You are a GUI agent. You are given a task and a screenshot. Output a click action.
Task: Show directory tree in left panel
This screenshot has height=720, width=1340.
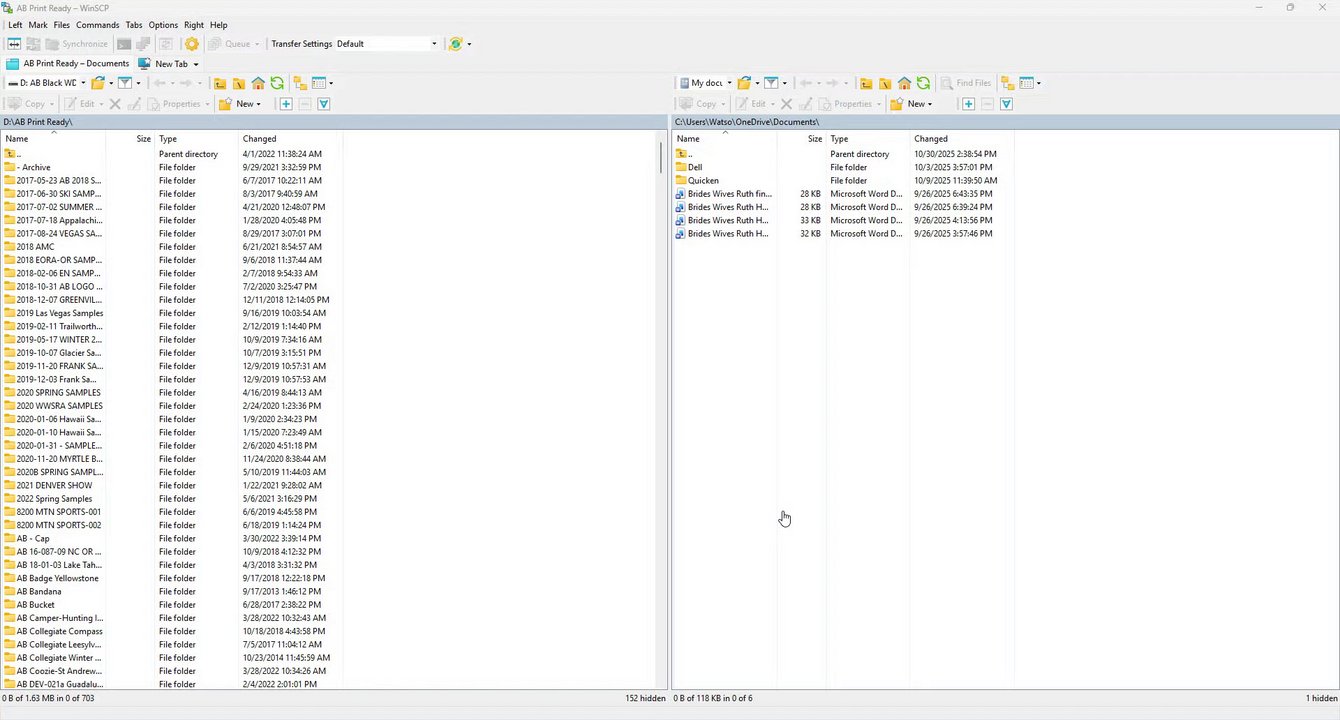pyautogui.click(x=300, y=83)
